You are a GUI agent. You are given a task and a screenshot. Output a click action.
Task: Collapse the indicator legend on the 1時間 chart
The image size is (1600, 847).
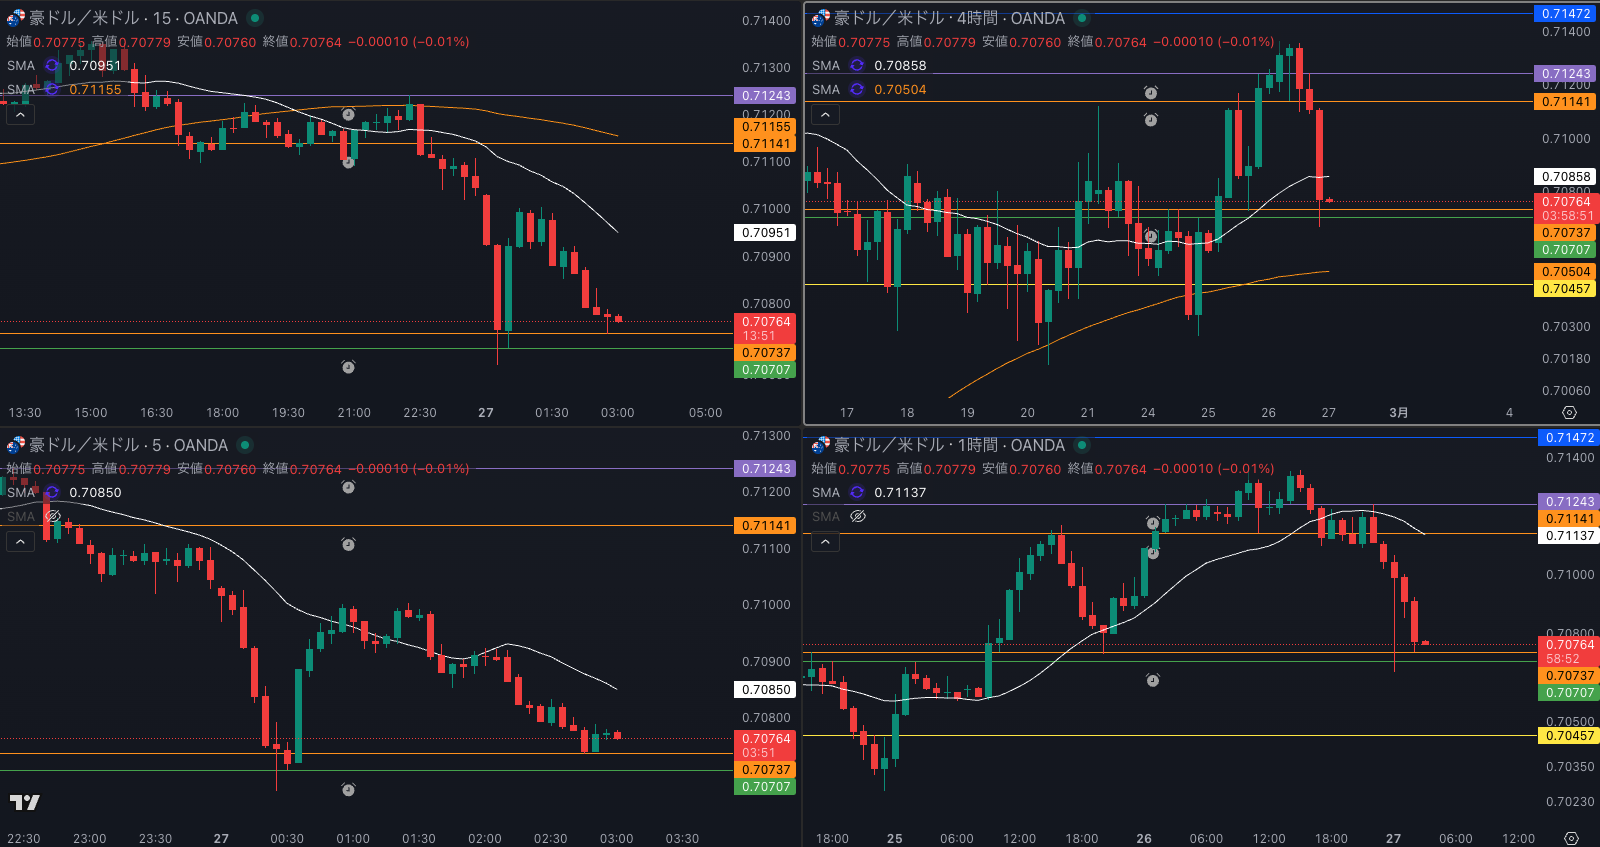(x=825, y=542)
